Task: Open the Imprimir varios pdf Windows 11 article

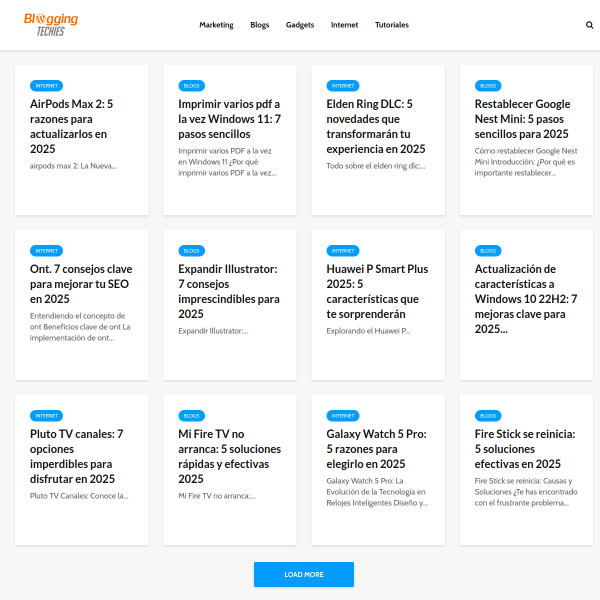Action: coord(230,119)
